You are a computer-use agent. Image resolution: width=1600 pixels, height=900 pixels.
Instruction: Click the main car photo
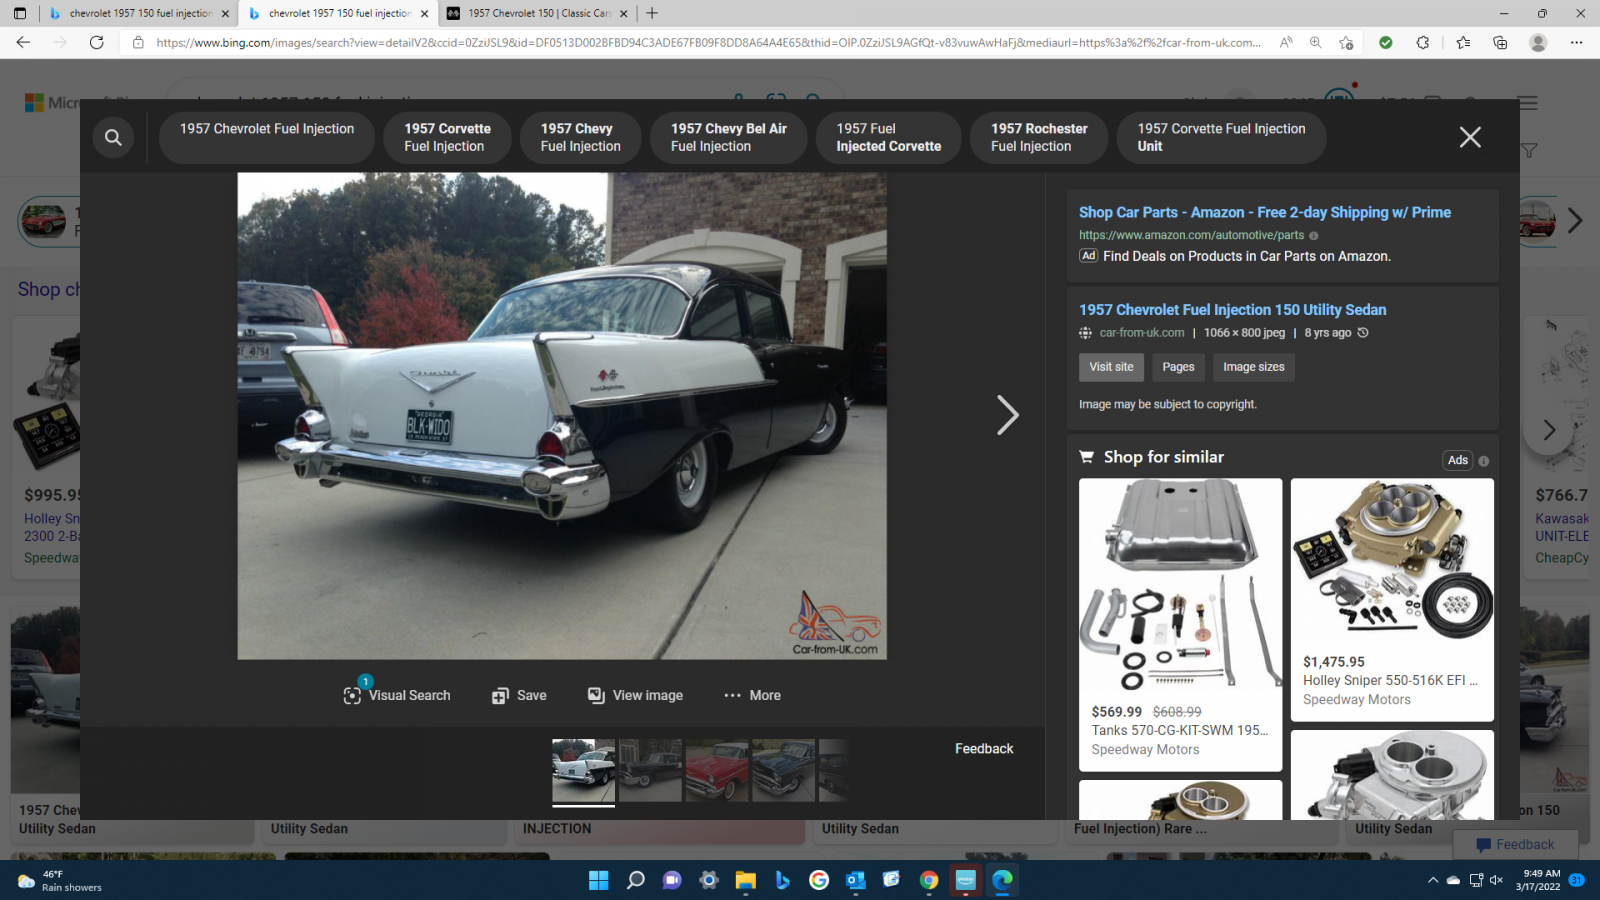[562, 416]
